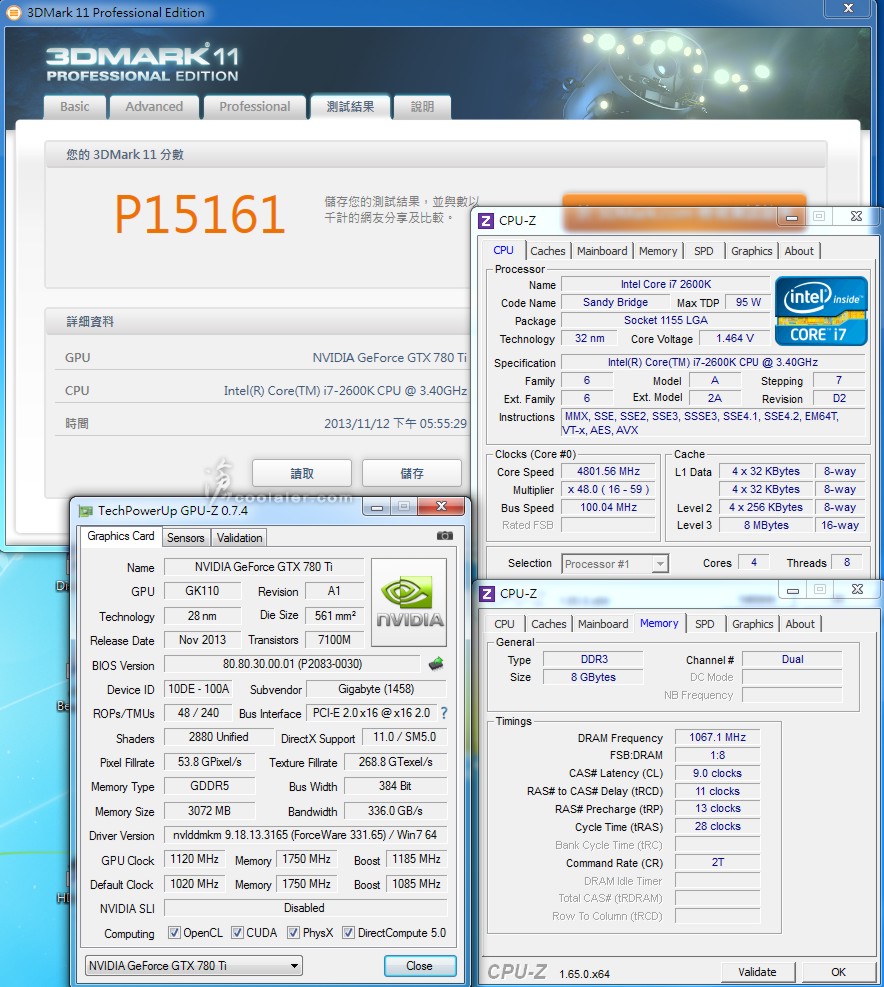Click the OK button in CPU-Z
Image resolution: width=884 pixels, height=987 pixels.
coord(838,972)
